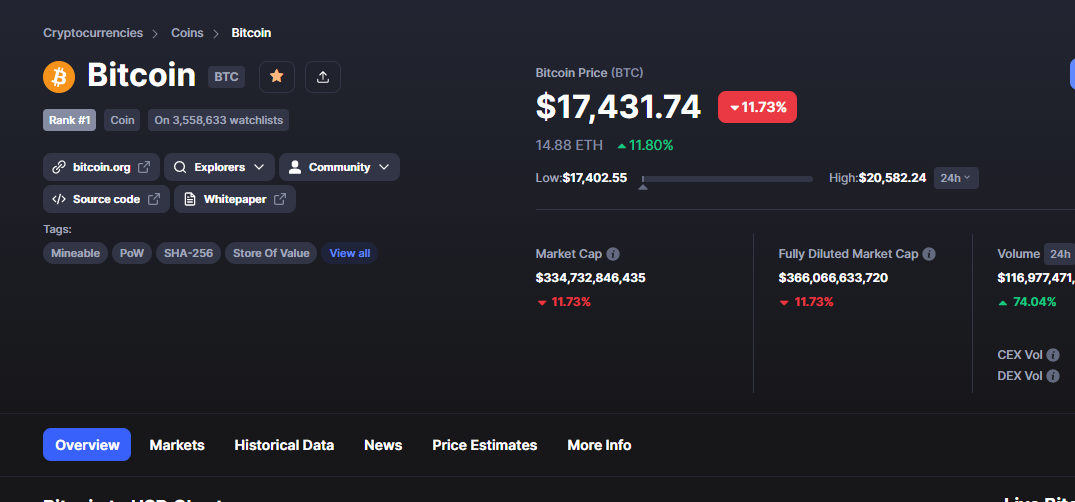Click View all tags
This screenshot has height=502, width=1075.
[350, 253]
